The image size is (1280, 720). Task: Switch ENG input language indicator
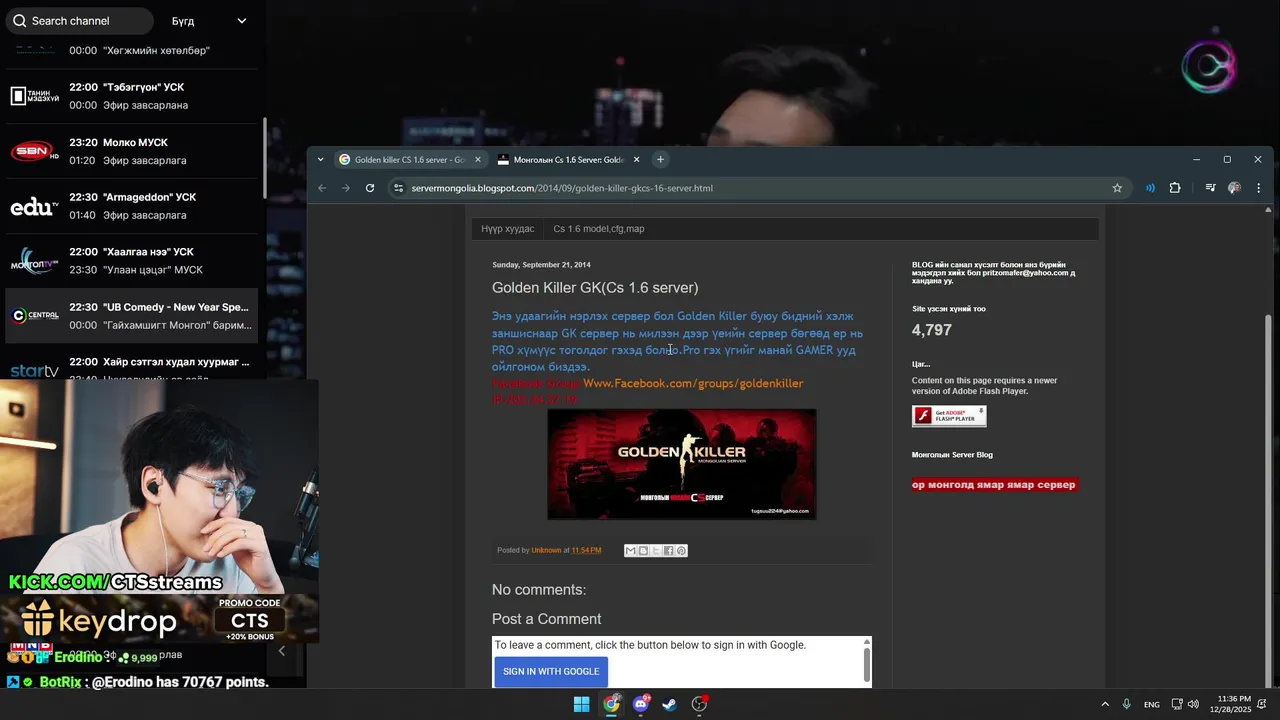point(1152,704)
